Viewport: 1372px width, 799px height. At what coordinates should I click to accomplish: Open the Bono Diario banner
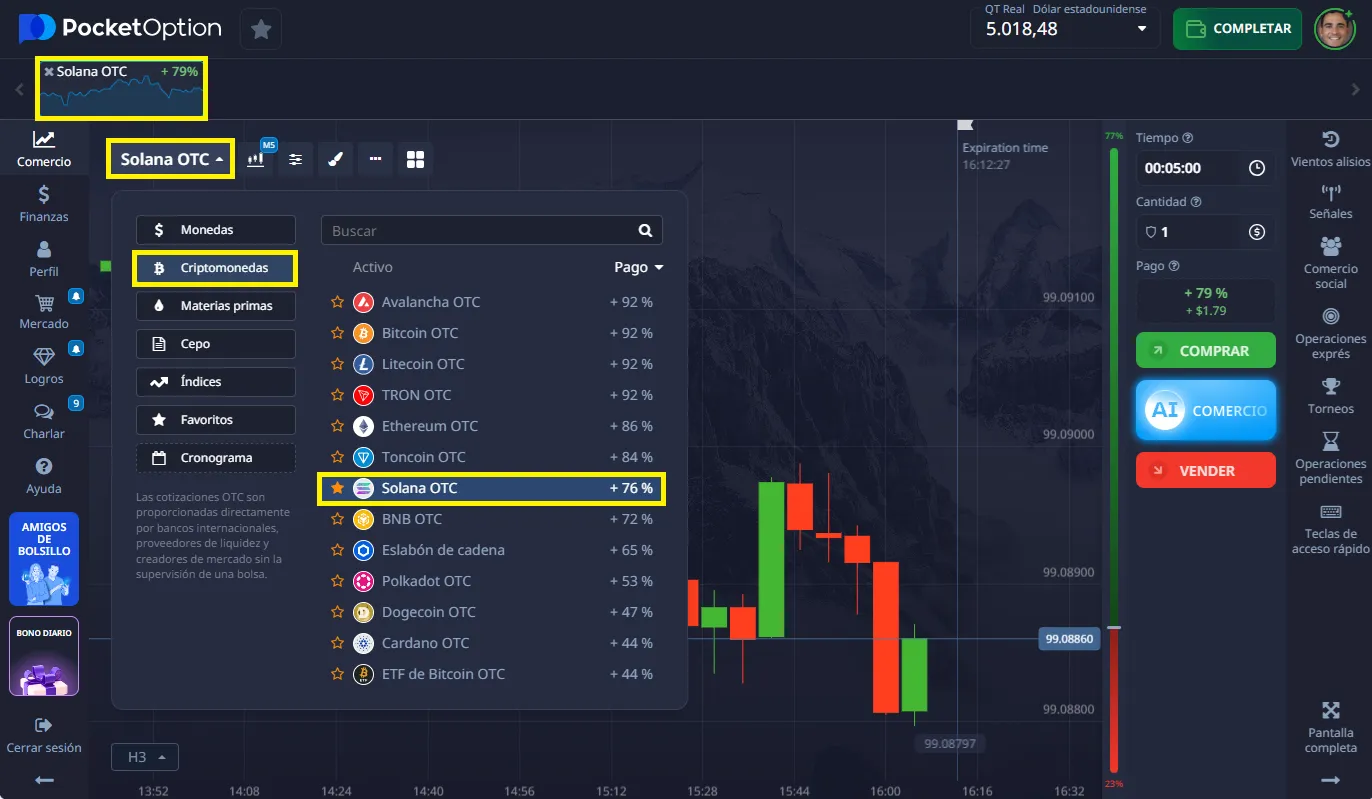coord(44,656)
